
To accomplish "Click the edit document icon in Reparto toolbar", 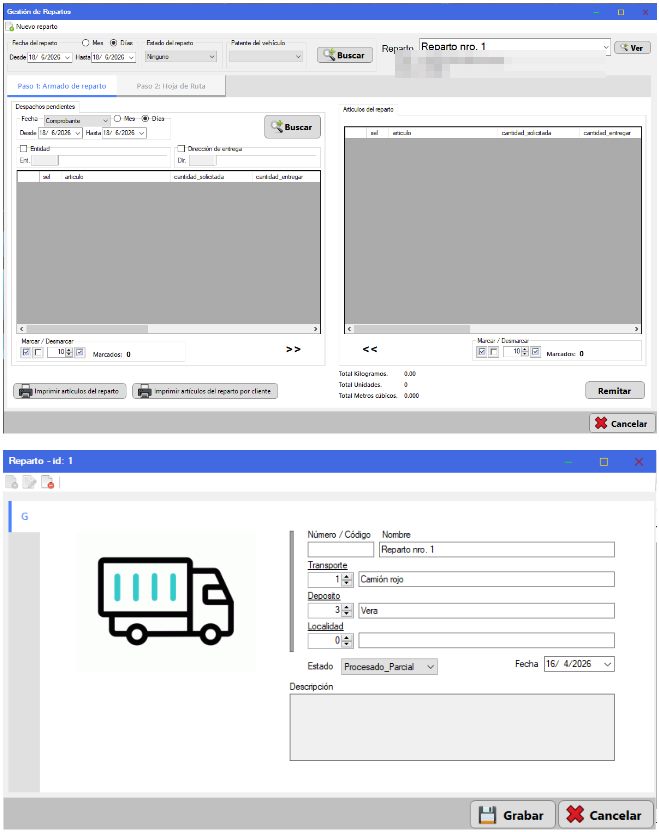I will 29,482.
